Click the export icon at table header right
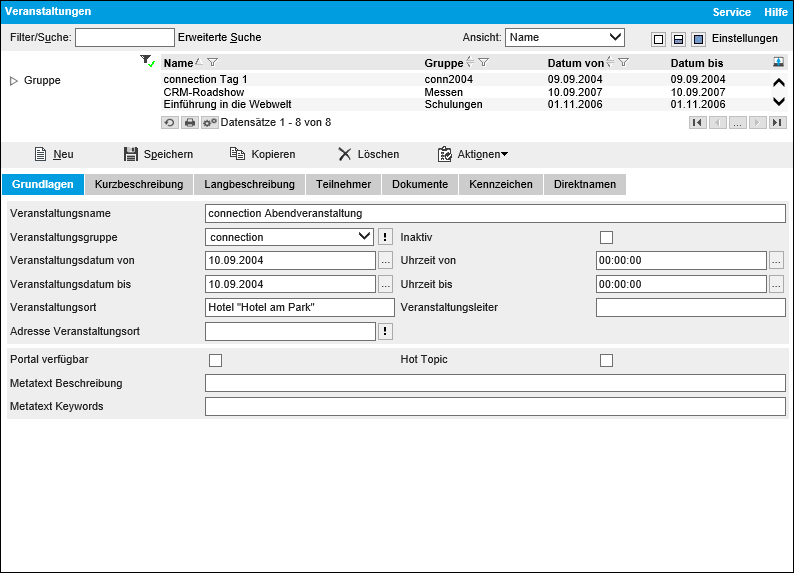This screenshot has width=794, height=573. (778, 62)
